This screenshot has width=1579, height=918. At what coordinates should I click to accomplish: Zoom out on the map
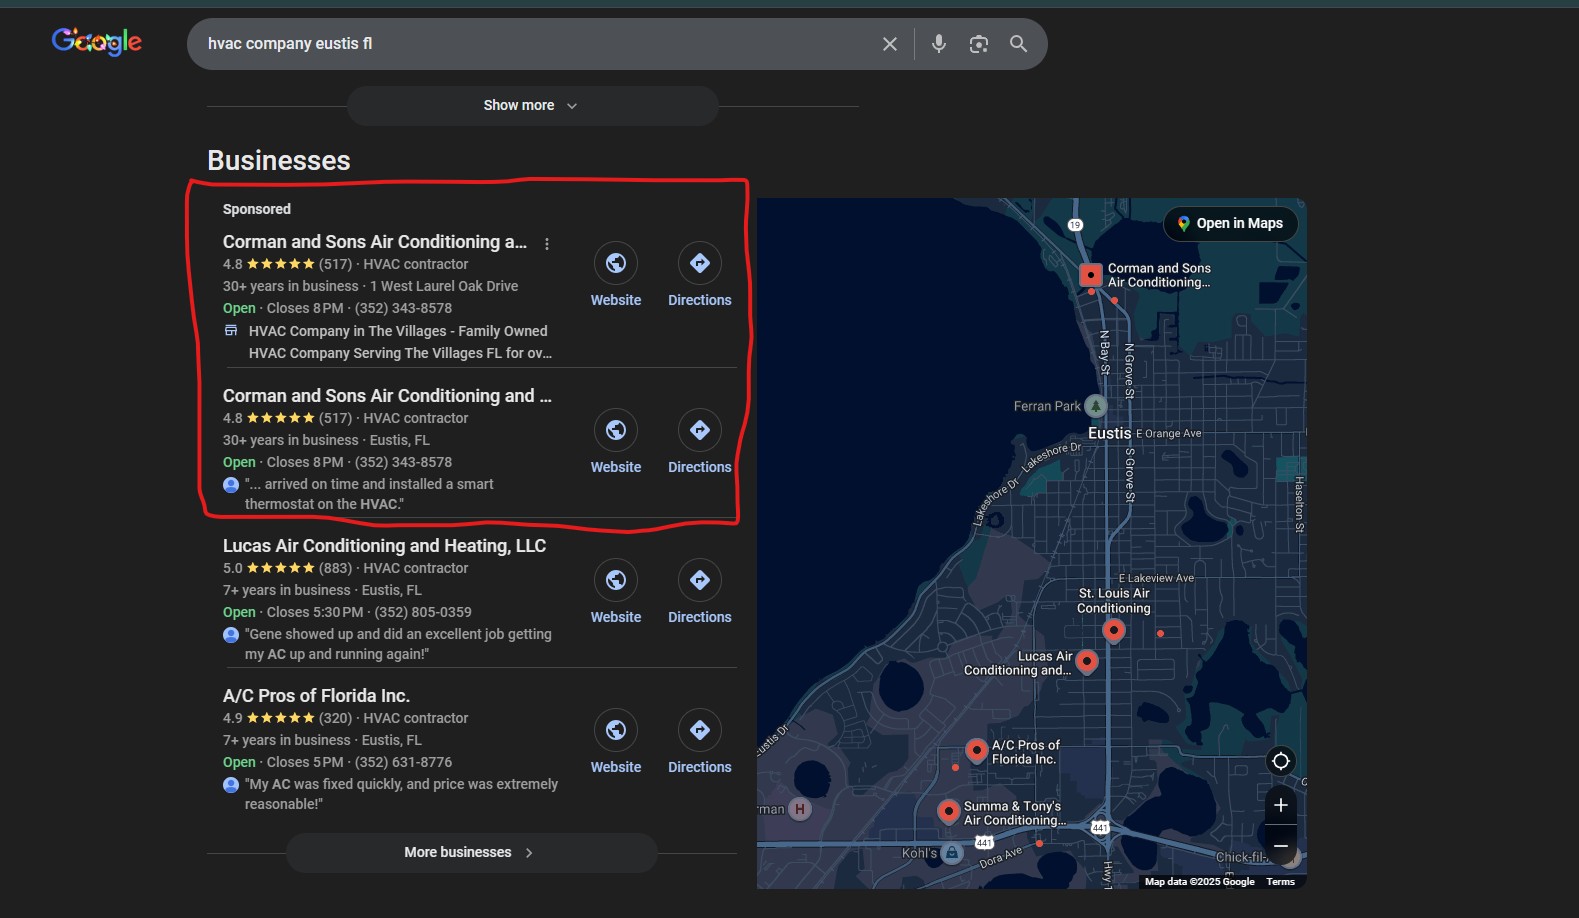click(x=1280, y=845)
